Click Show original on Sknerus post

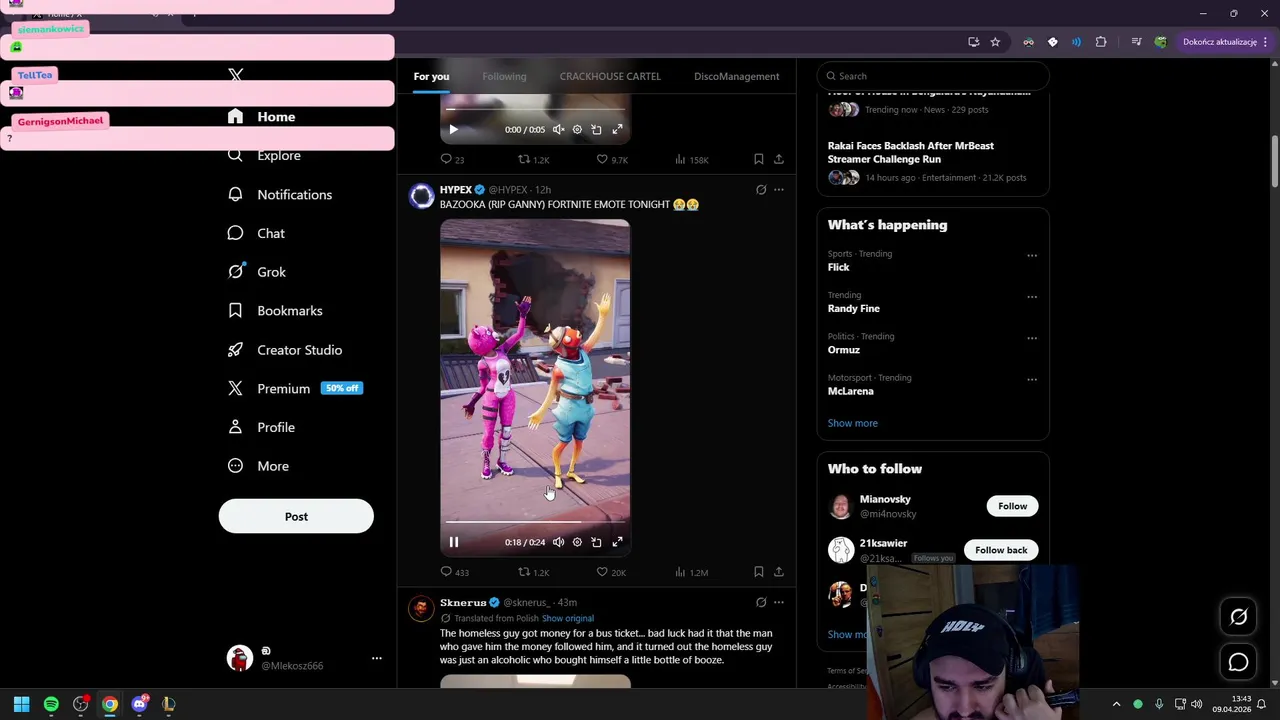(567, 618)
